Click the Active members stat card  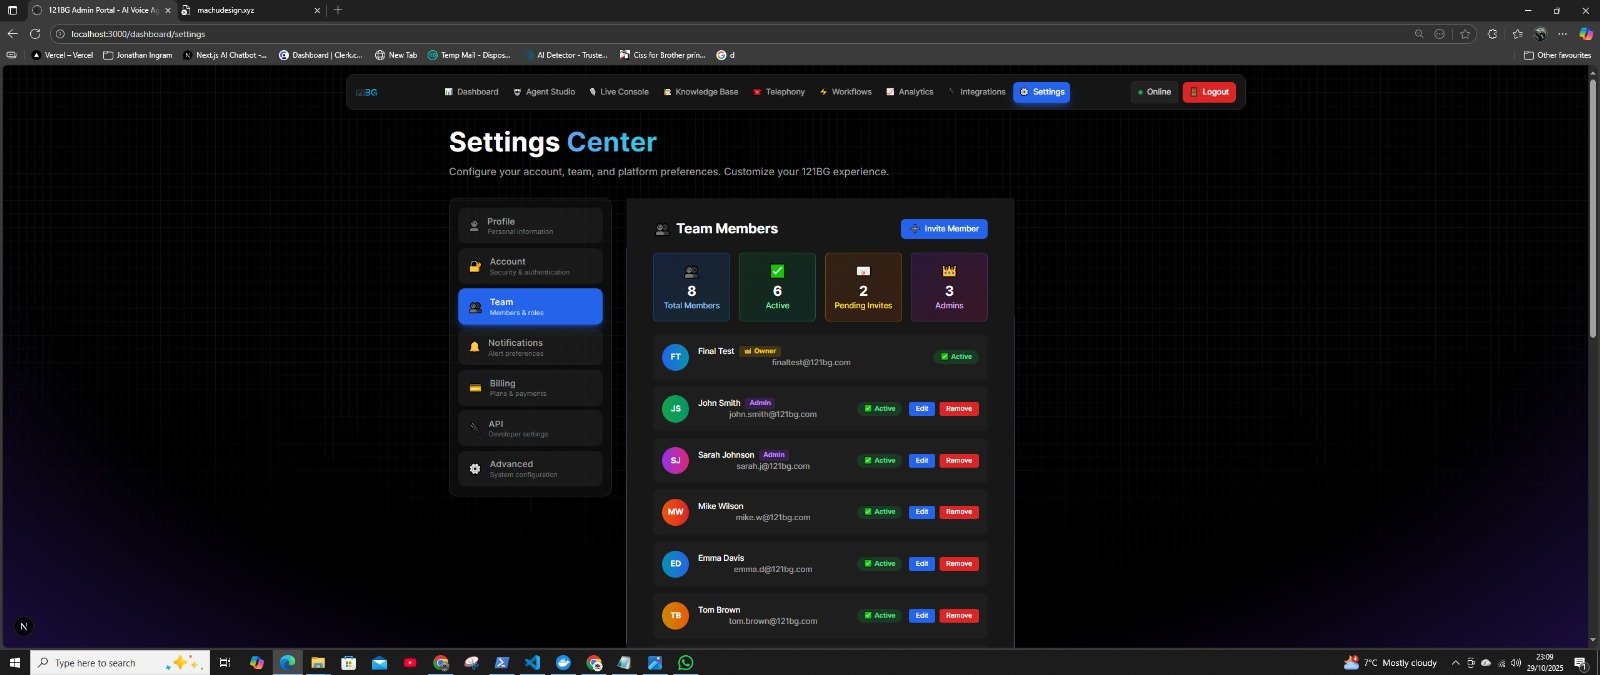pos(777,287)
